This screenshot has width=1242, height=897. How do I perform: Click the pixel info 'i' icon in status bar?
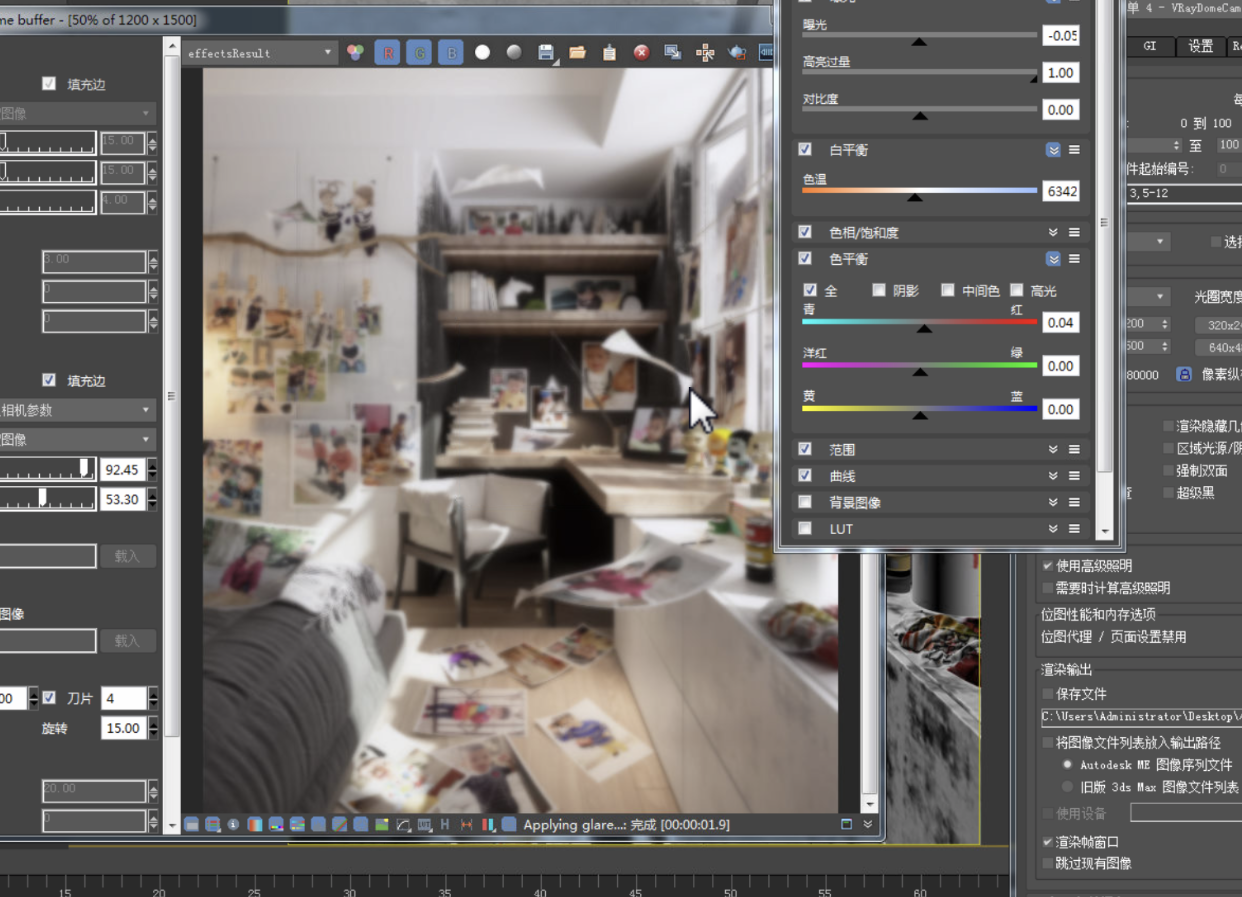click(x=233, y=825)
